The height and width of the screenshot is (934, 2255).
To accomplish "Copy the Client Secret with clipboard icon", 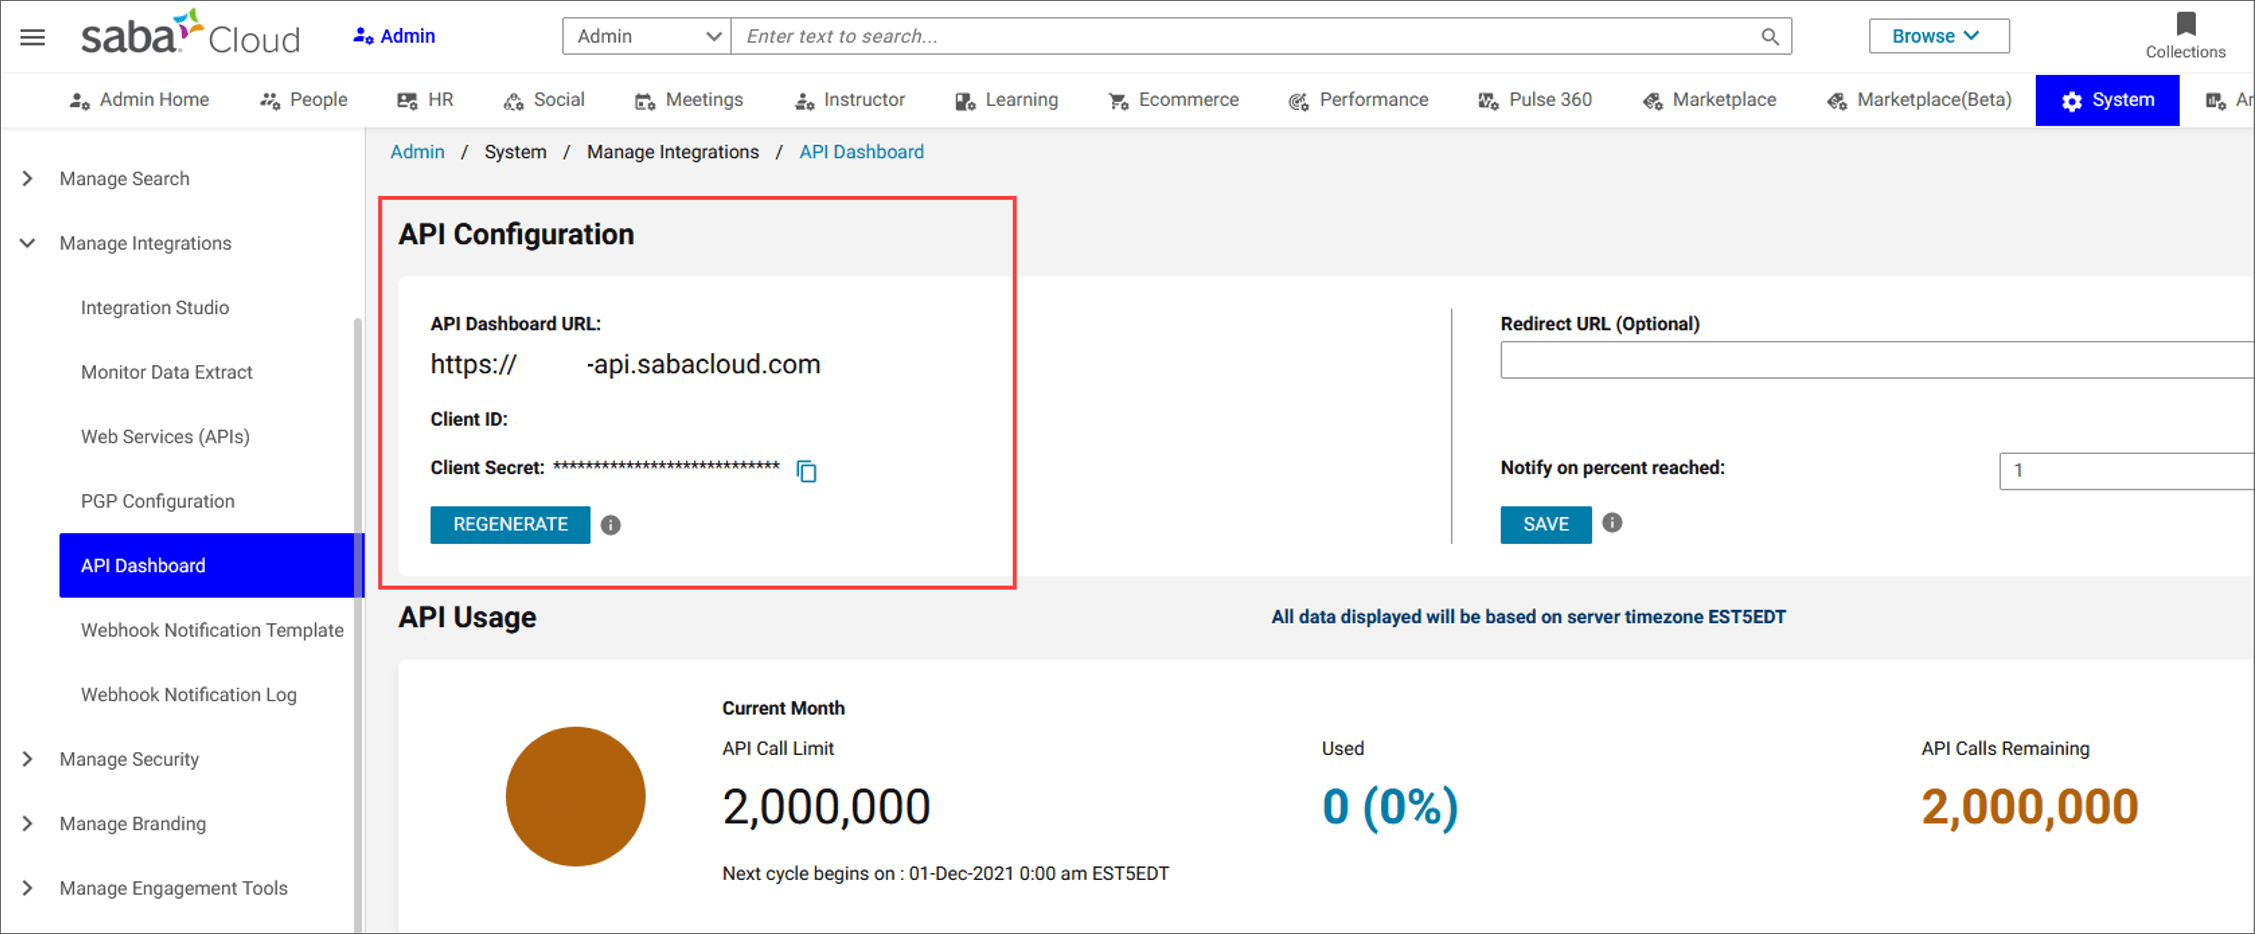I will (x=806, y=470).
